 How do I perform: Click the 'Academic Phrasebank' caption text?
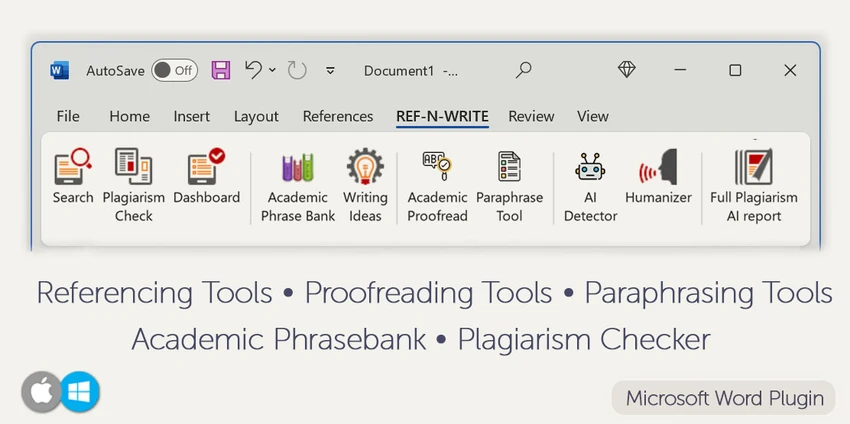(279, 340)
